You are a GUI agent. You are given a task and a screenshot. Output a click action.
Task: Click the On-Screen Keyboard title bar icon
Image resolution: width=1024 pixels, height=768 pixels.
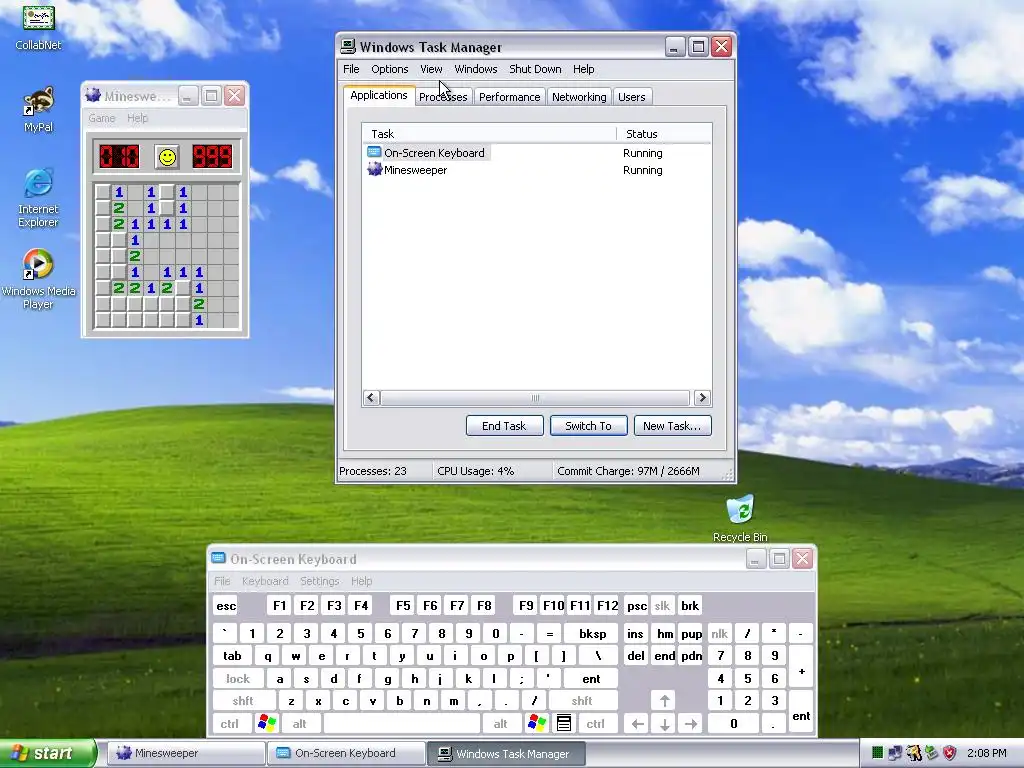(x=219, y=558)
